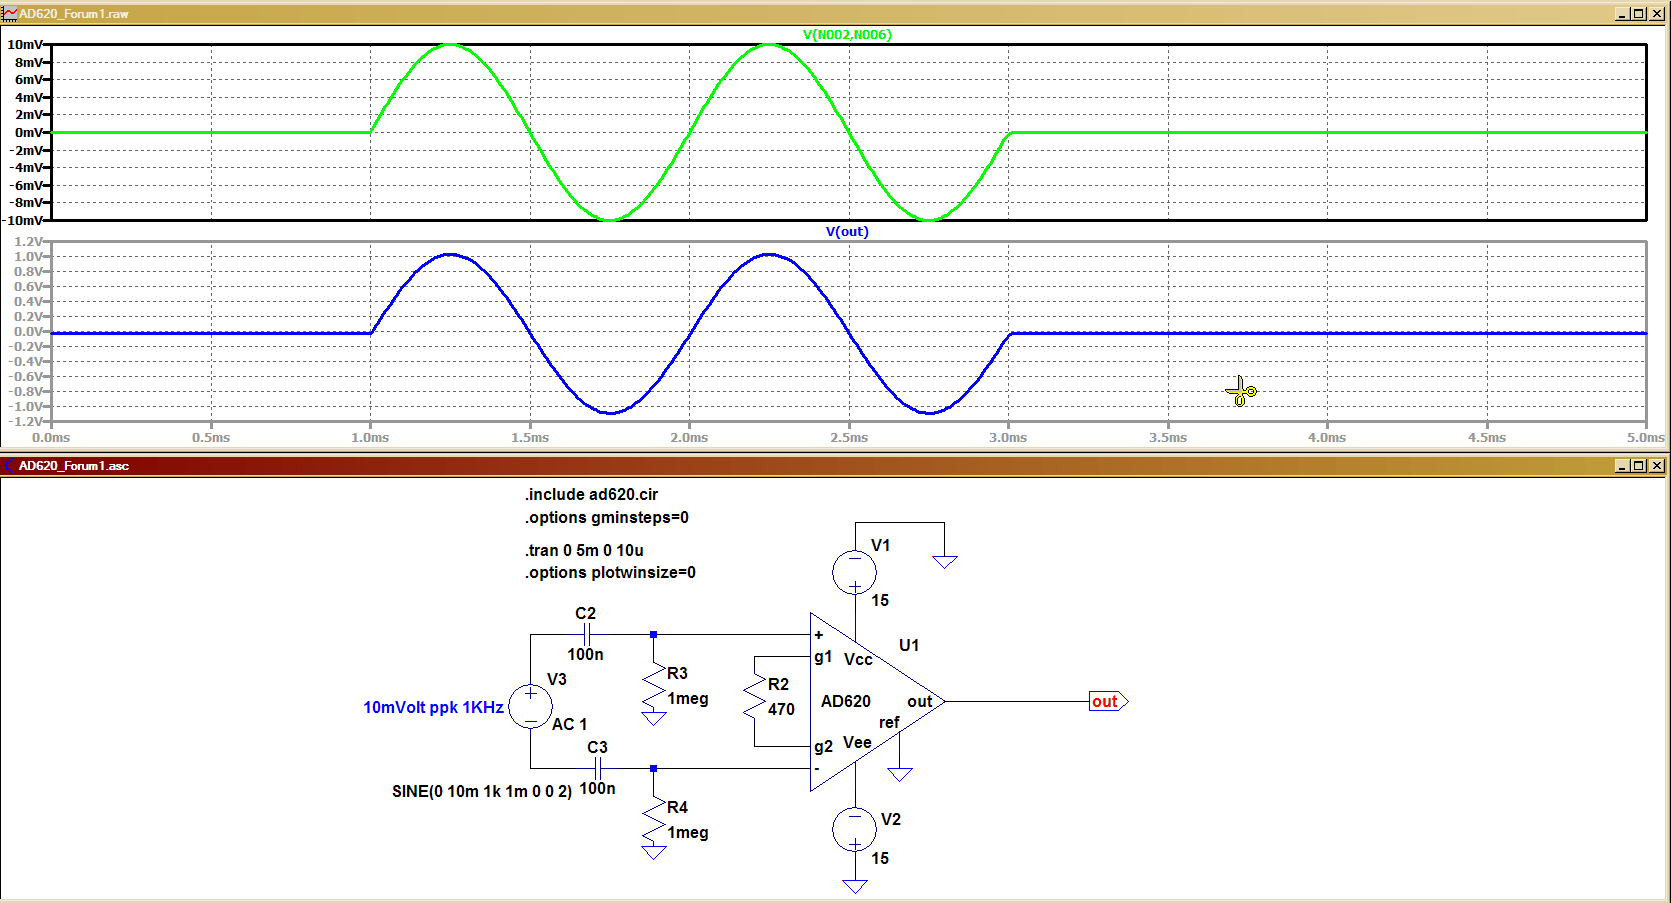Image resolution: width=1671 pixels, height=903 pixels.
Task: Click the .include ad620.cir directive
Action: coord(592,494)
